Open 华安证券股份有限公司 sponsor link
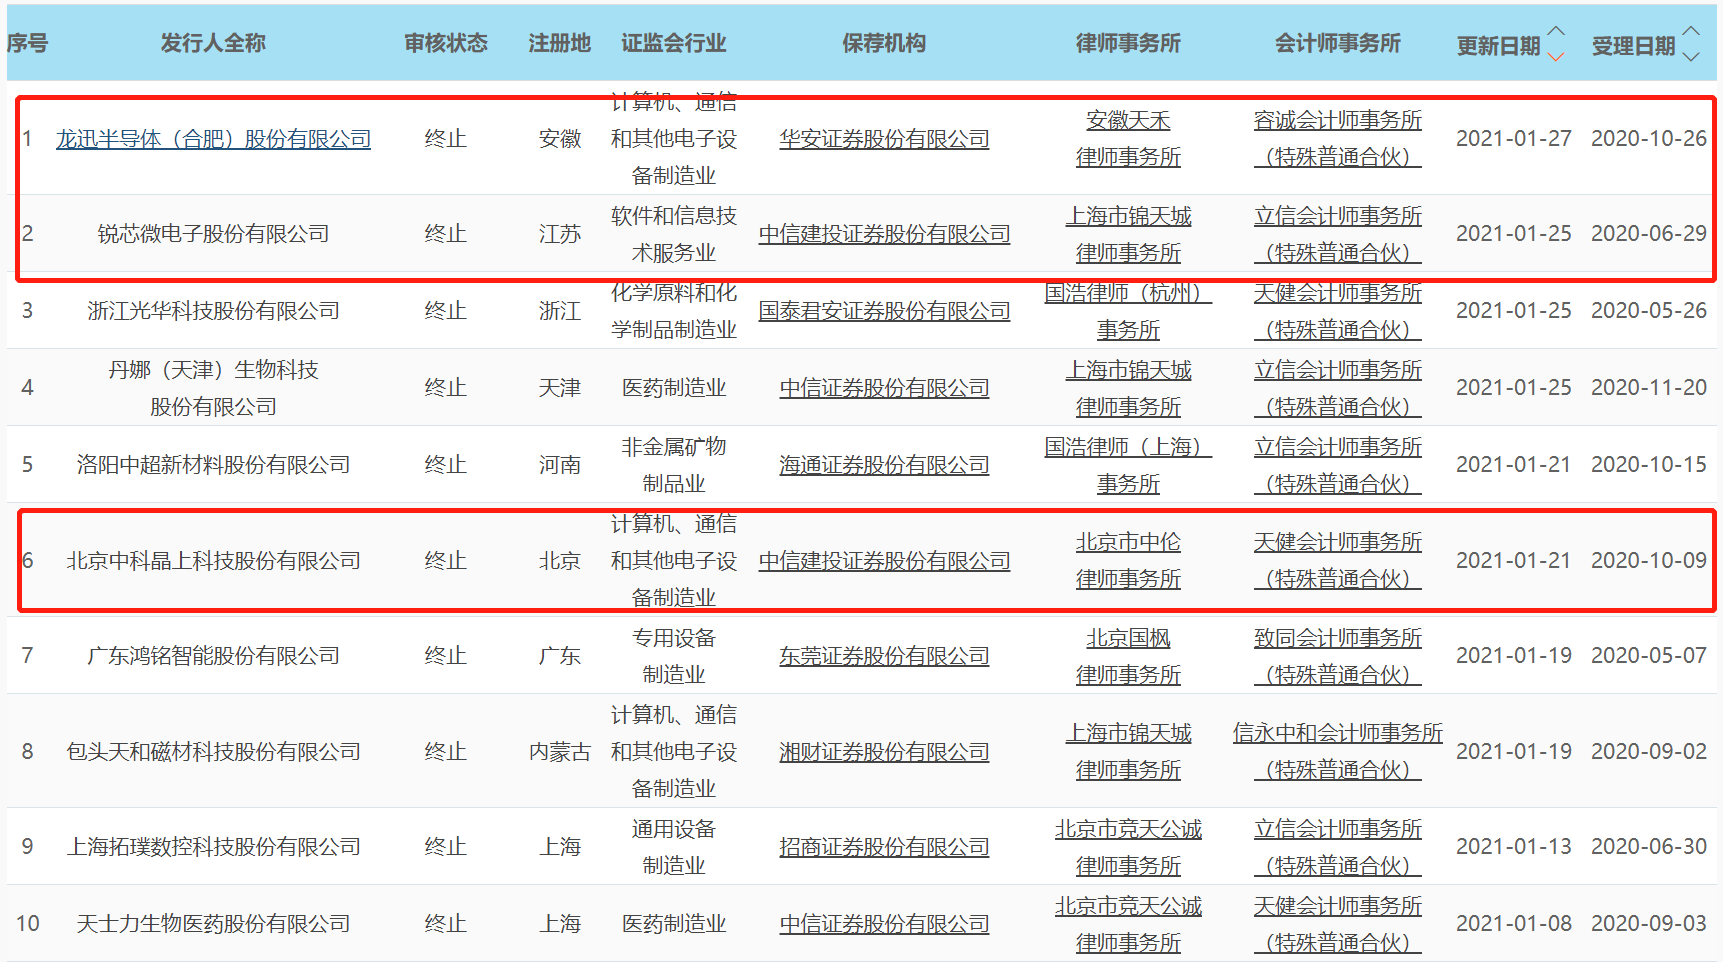This screenshot has width=1723, height=962. tap(884, 139)
